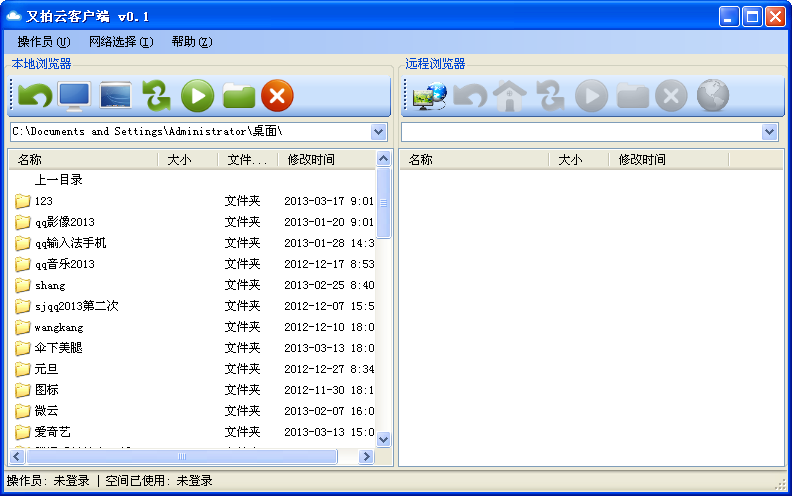The image size is (792, 496).
Task: Refresh local browser with green recycle arrows icon
Action: tap(157, 95)
